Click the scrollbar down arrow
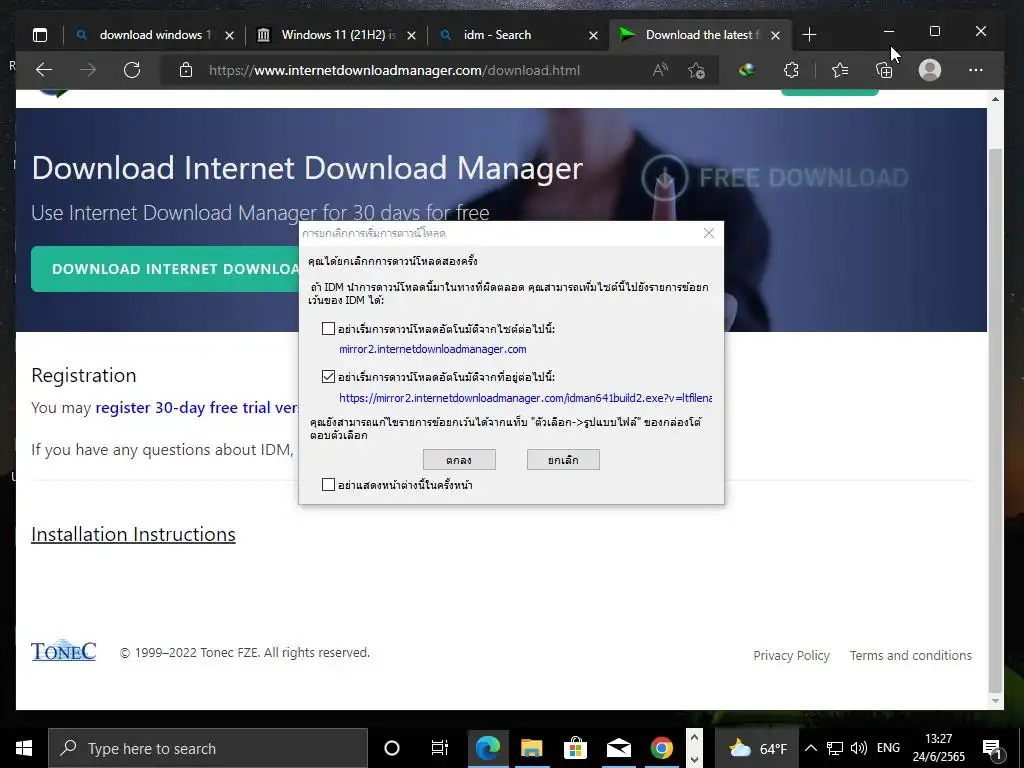 995,701
